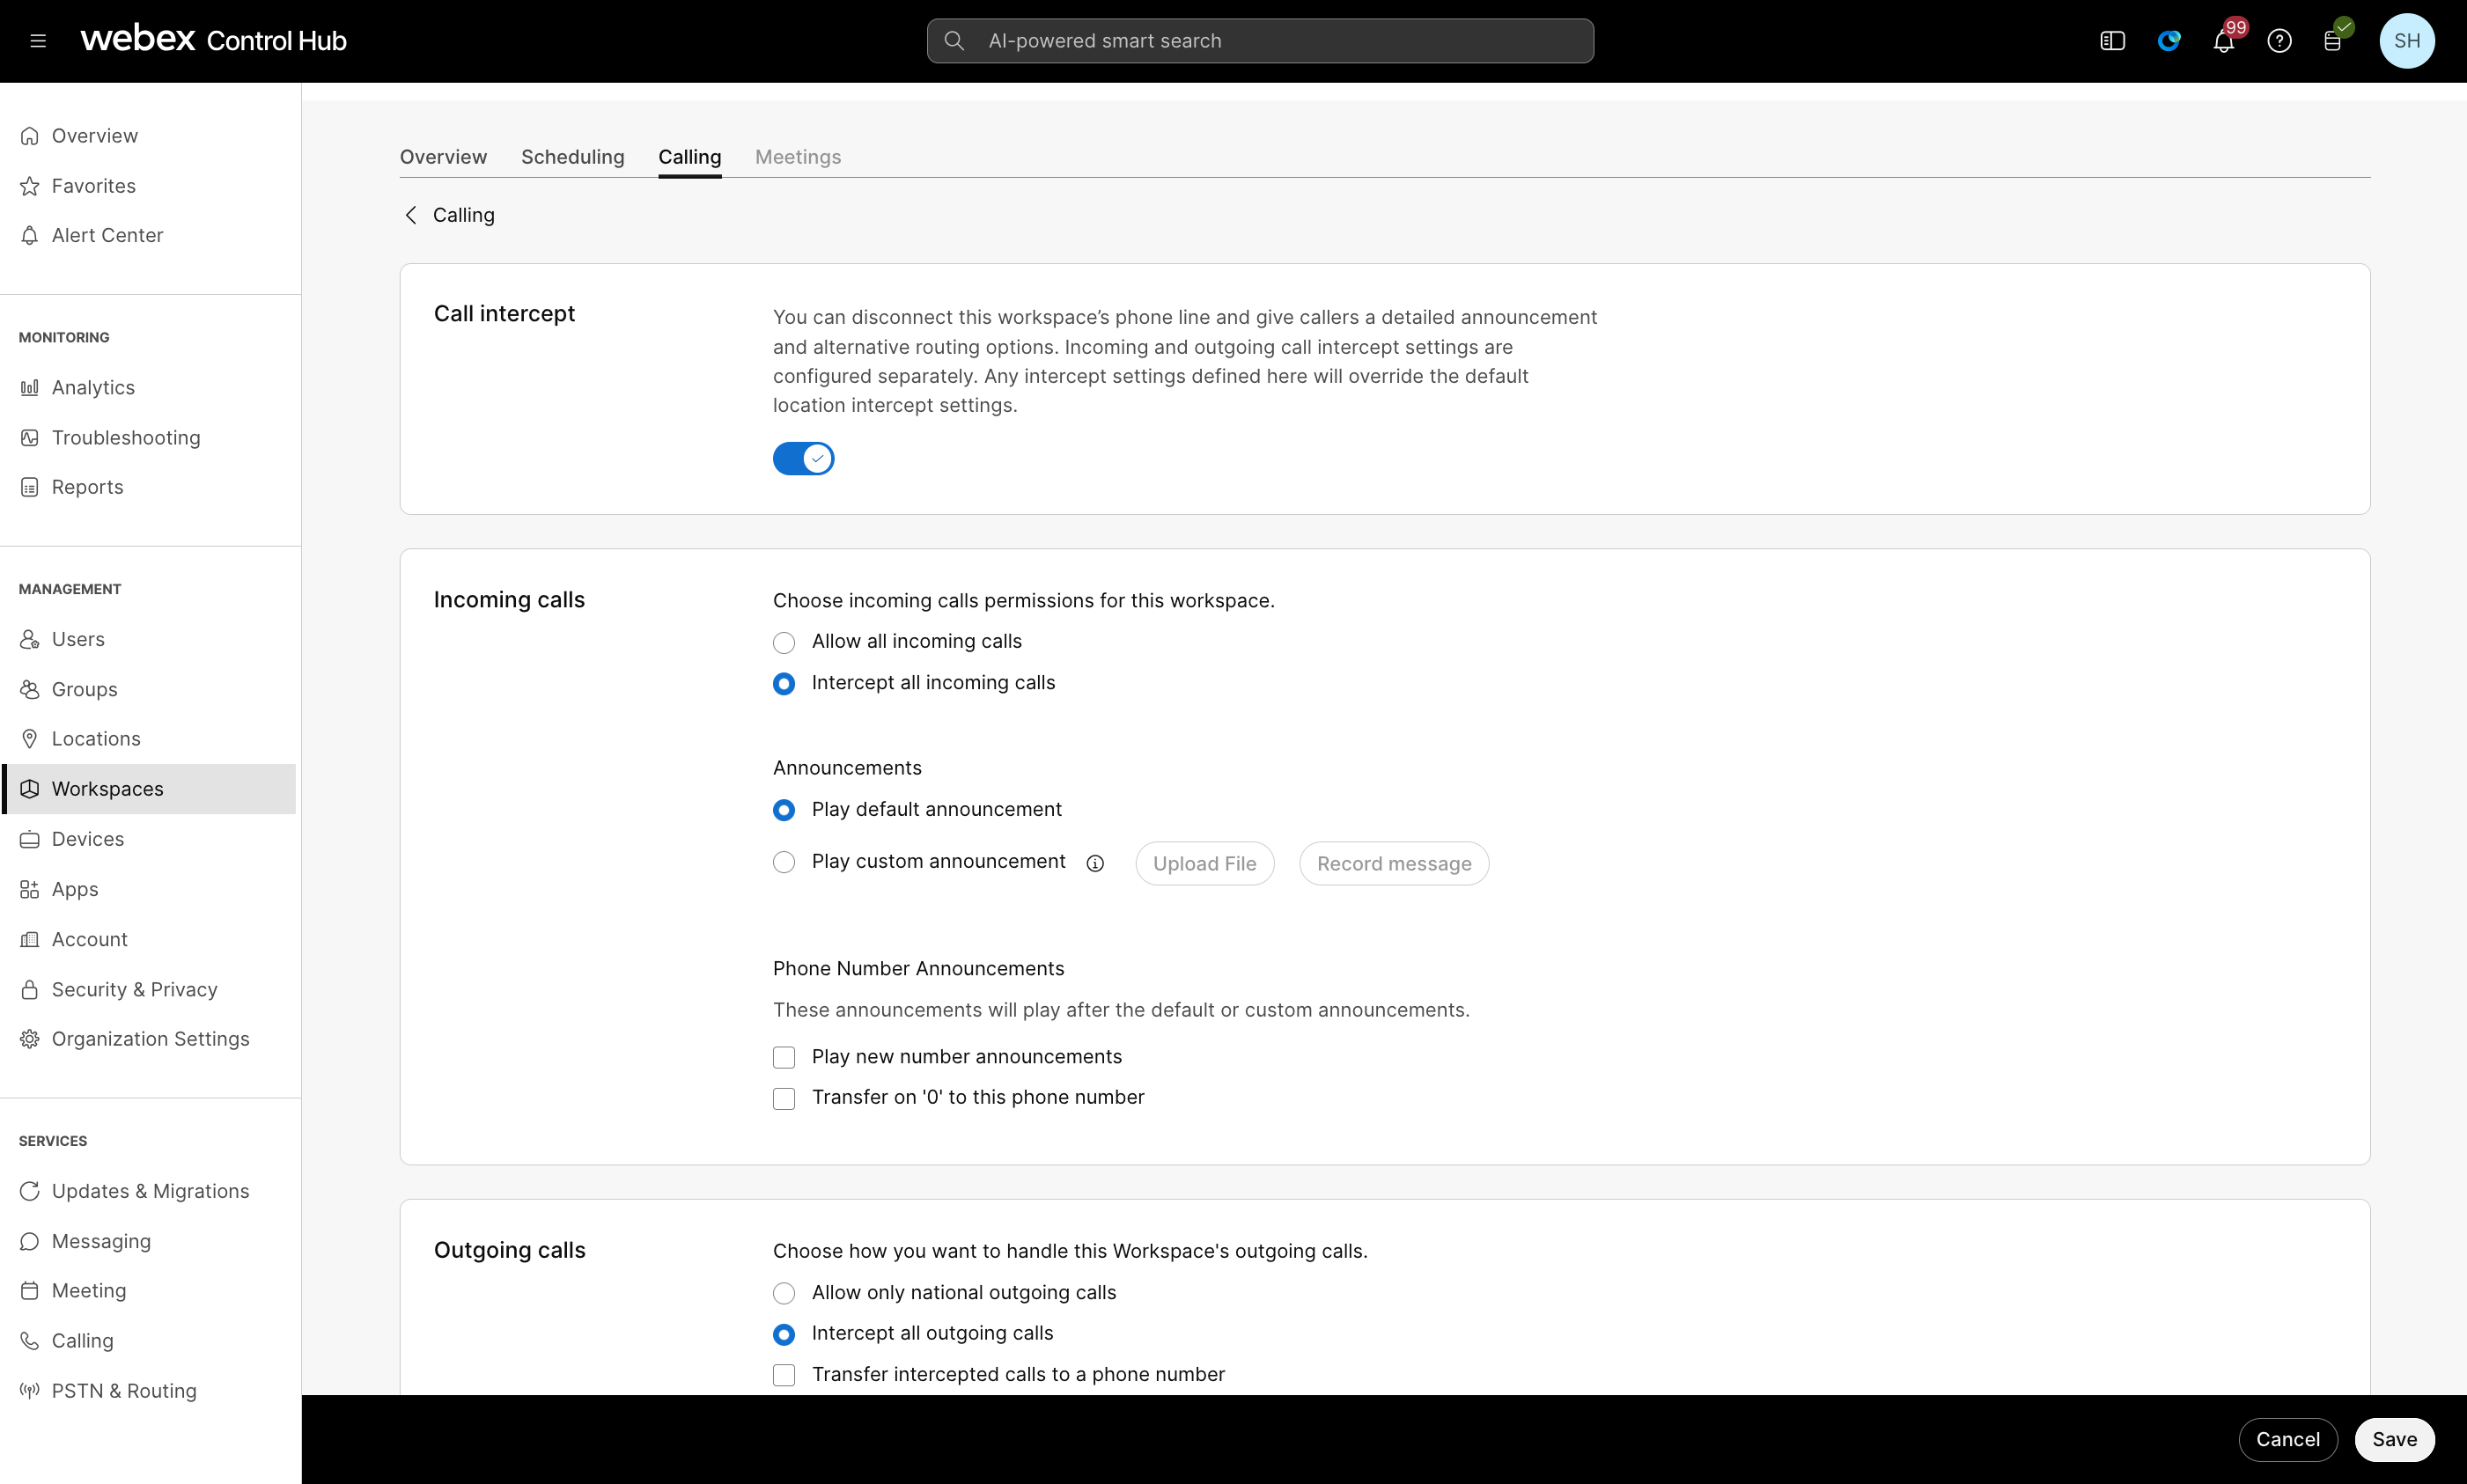Open the notifications bell in the header
The height and width of the screenshot is (1484, 2467).
coord(2224,40)
